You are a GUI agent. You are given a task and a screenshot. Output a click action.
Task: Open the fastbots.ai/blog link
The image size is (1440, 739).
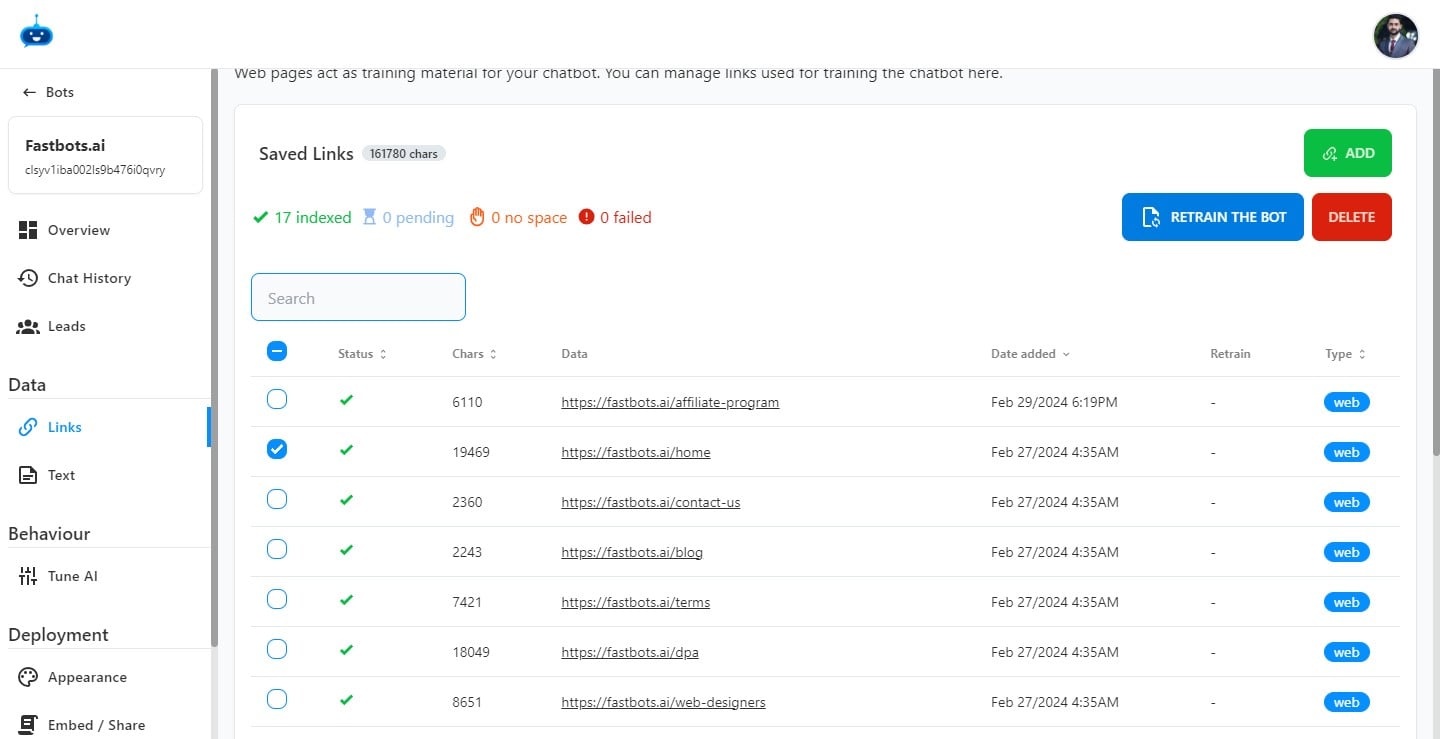[632, 551]
